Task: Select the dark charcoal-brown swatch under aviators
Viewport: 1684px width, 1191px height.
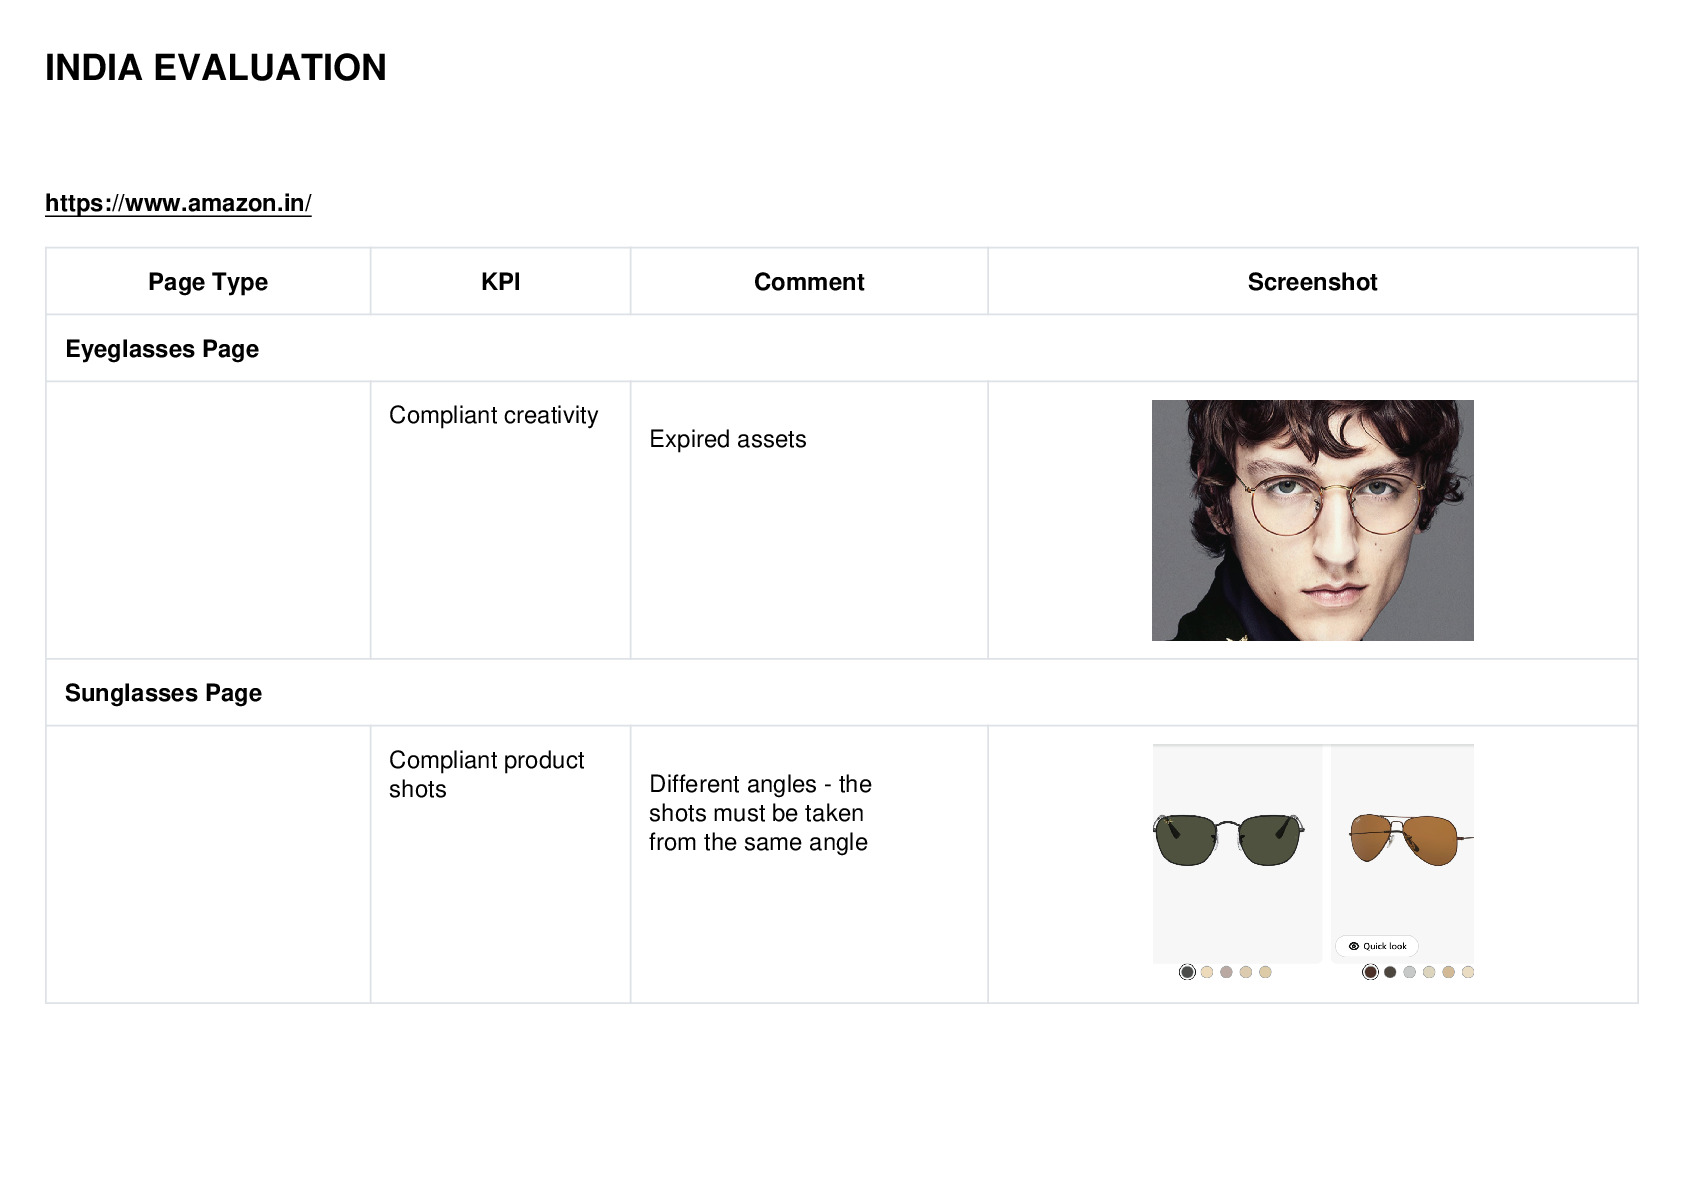Action: [1390, 972]
